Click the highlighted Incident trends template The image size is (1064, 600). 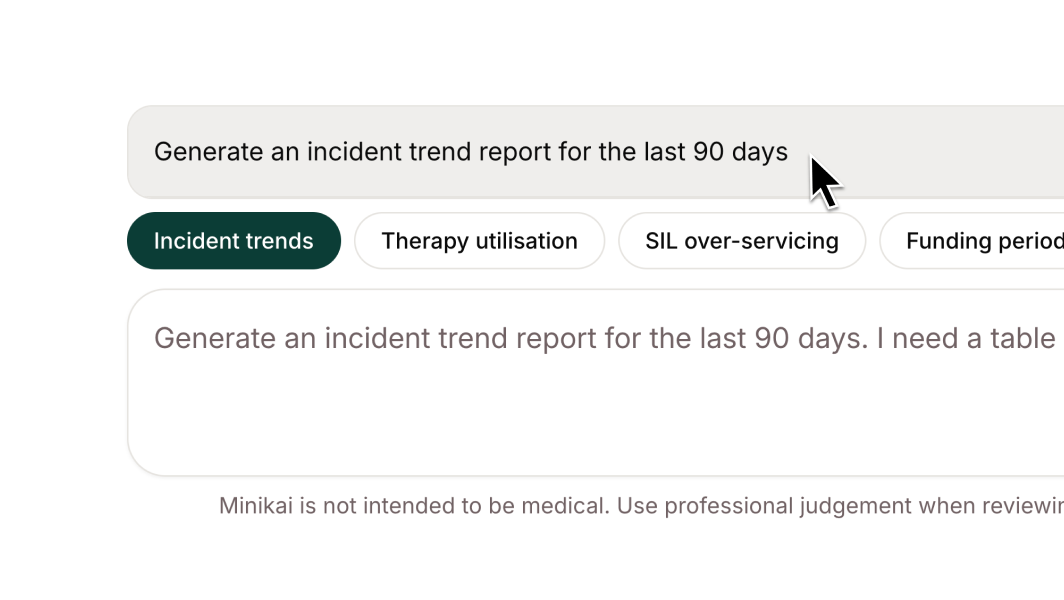click(233, 241)
